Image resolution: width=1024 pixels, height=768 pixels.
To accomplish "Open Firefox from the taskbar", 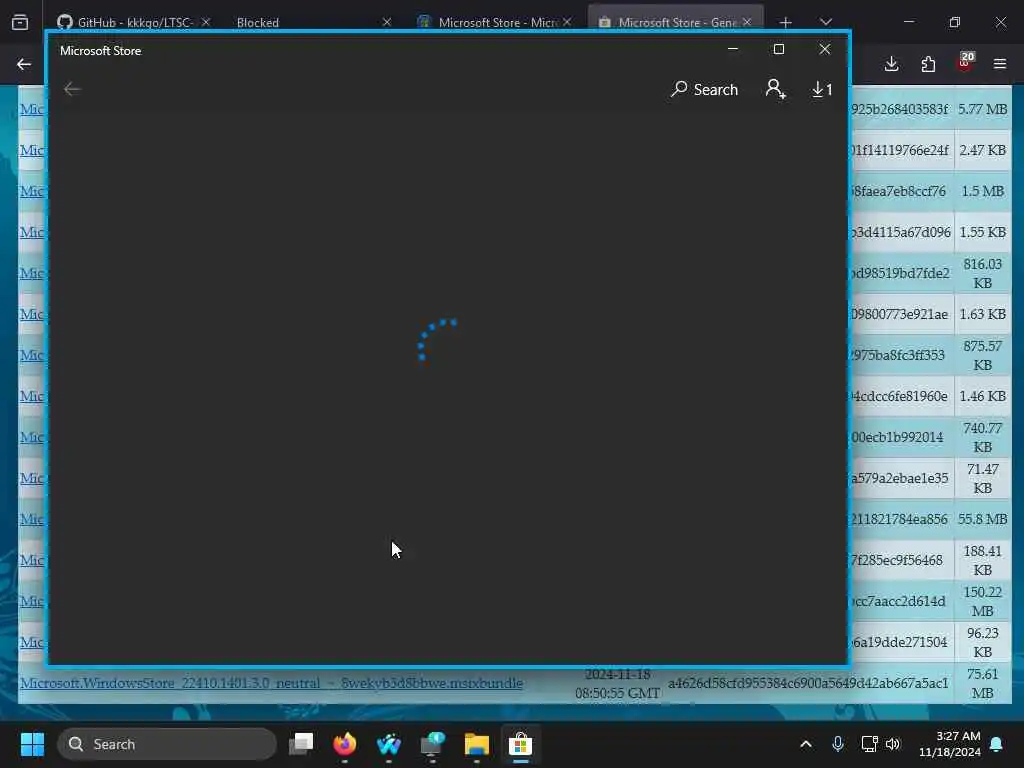I will pos(345,744).
